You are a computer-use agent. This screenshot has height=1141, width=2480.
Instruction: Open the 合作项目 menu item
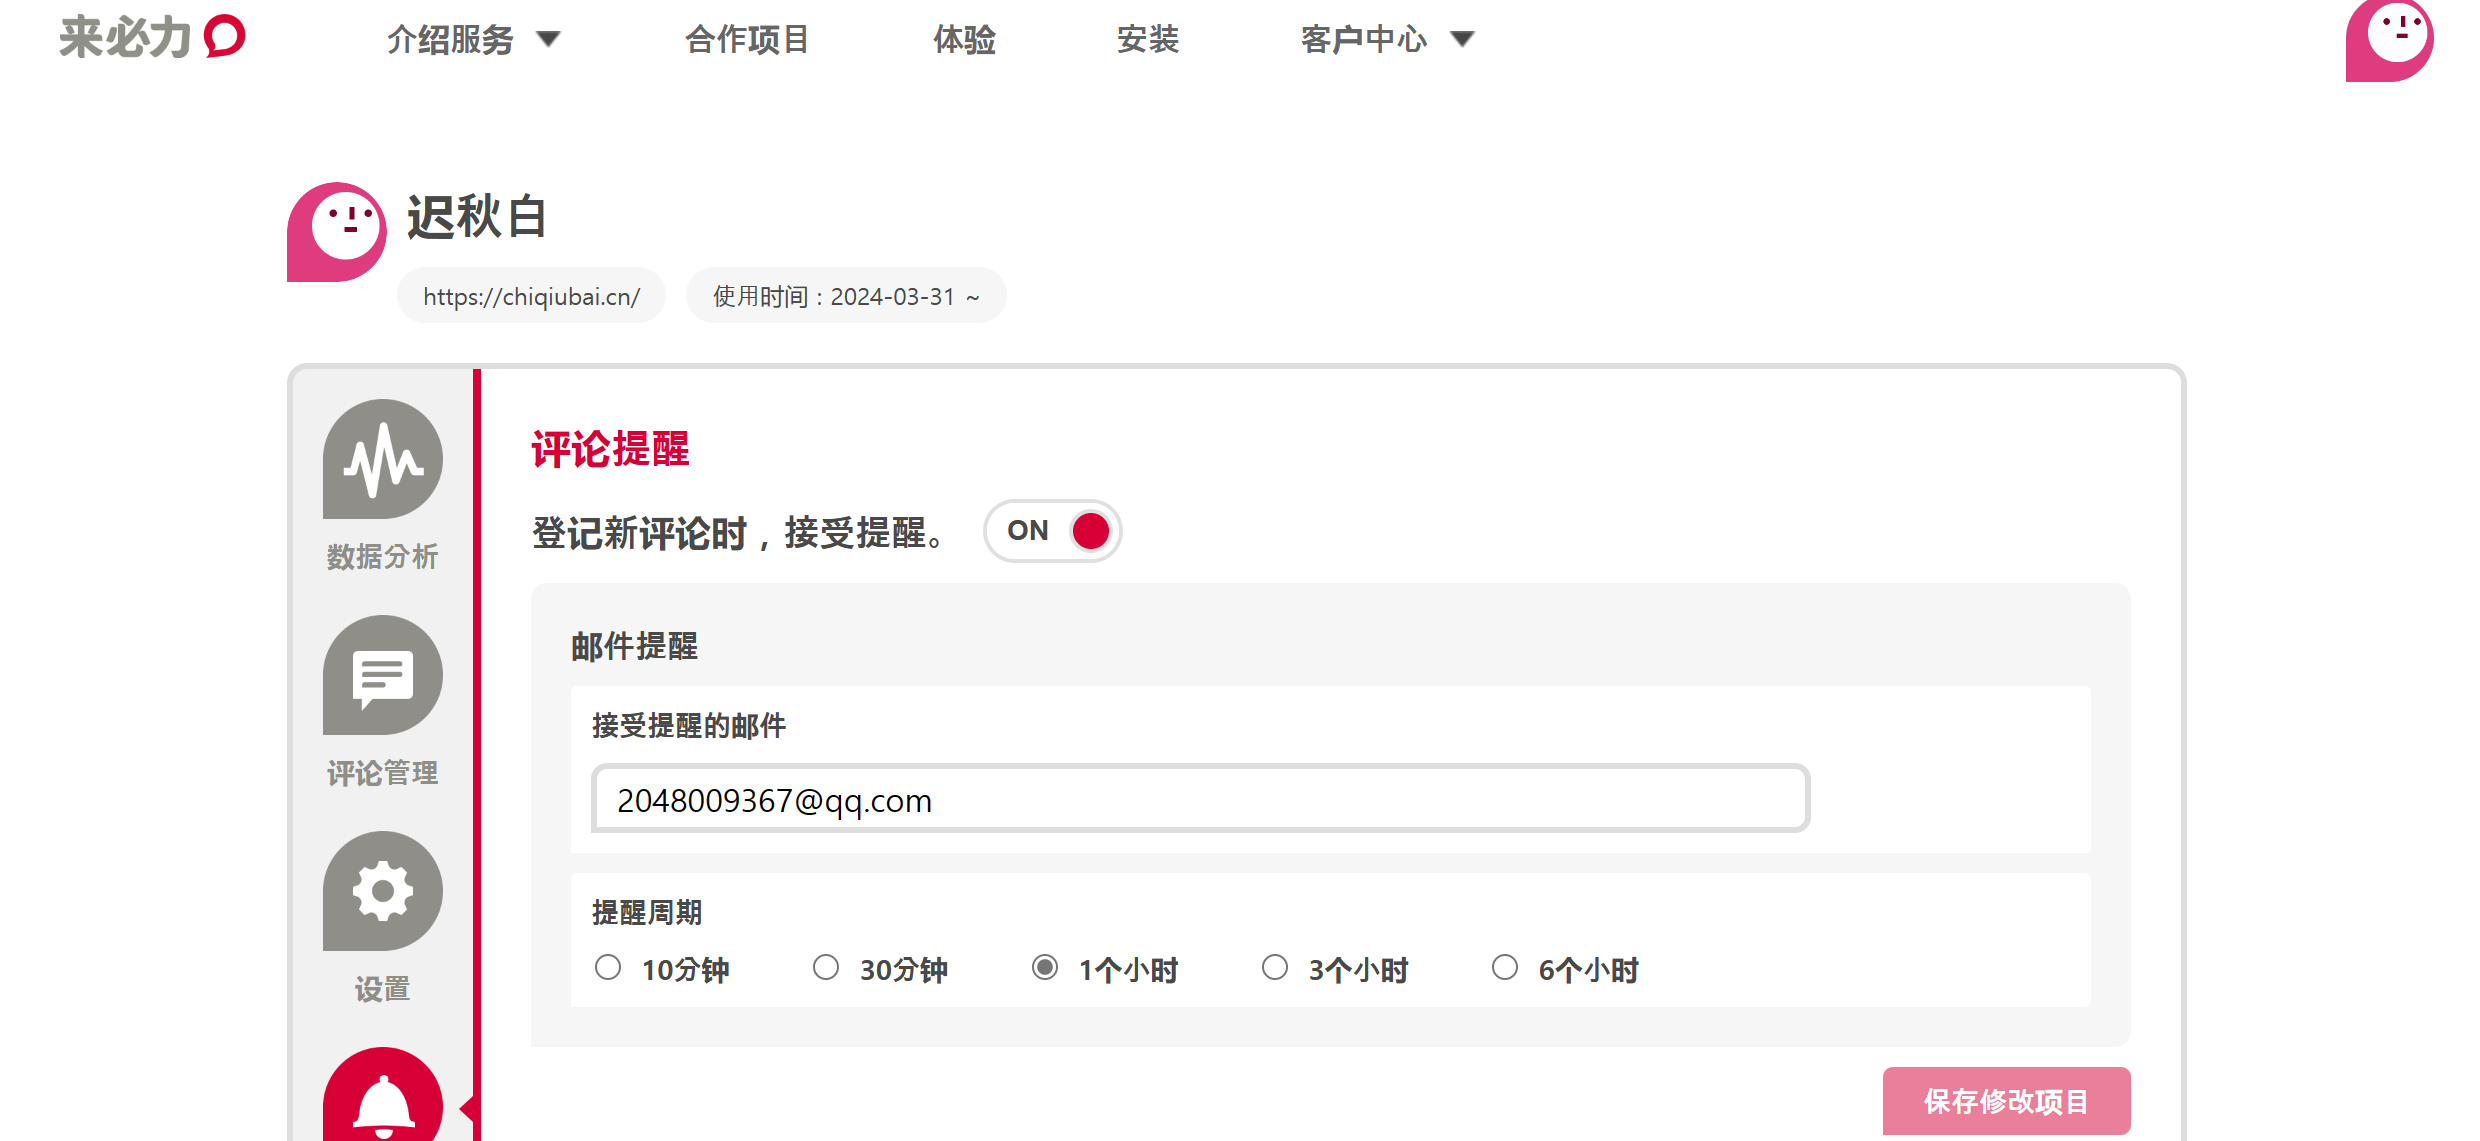746,40
